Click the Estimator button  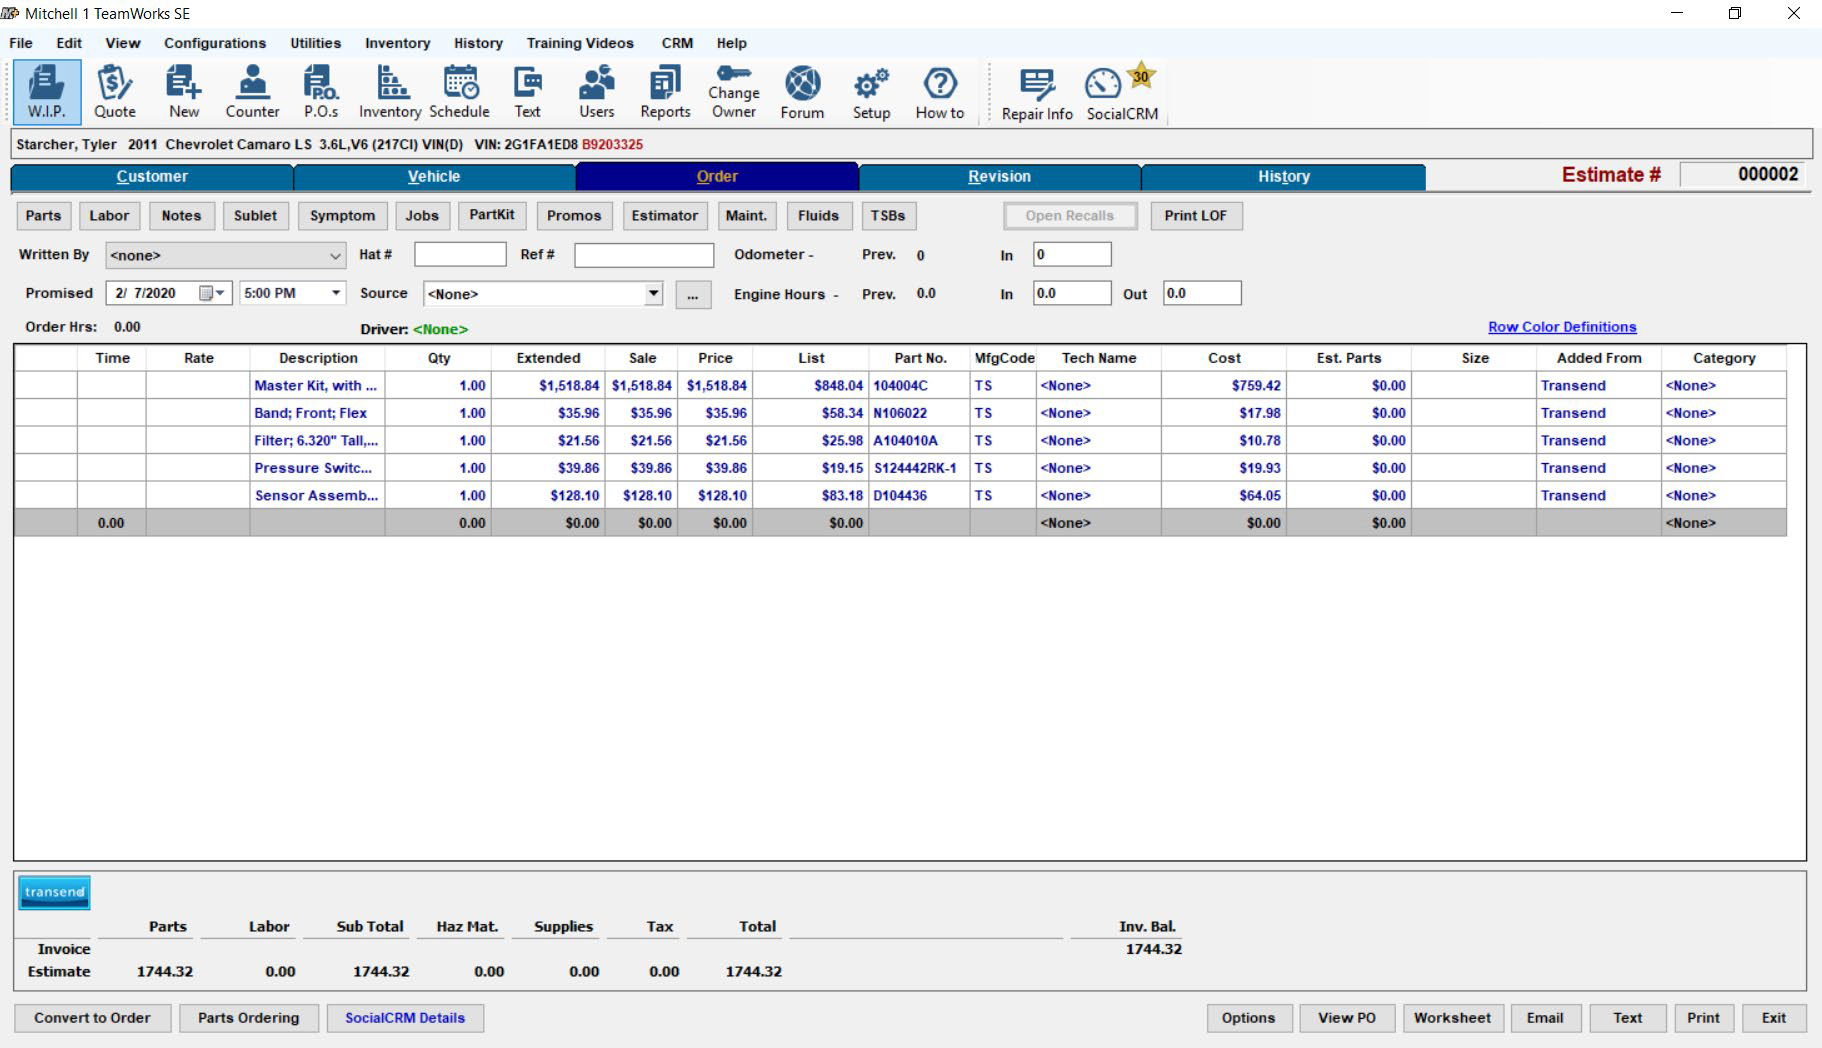point(664,215)
